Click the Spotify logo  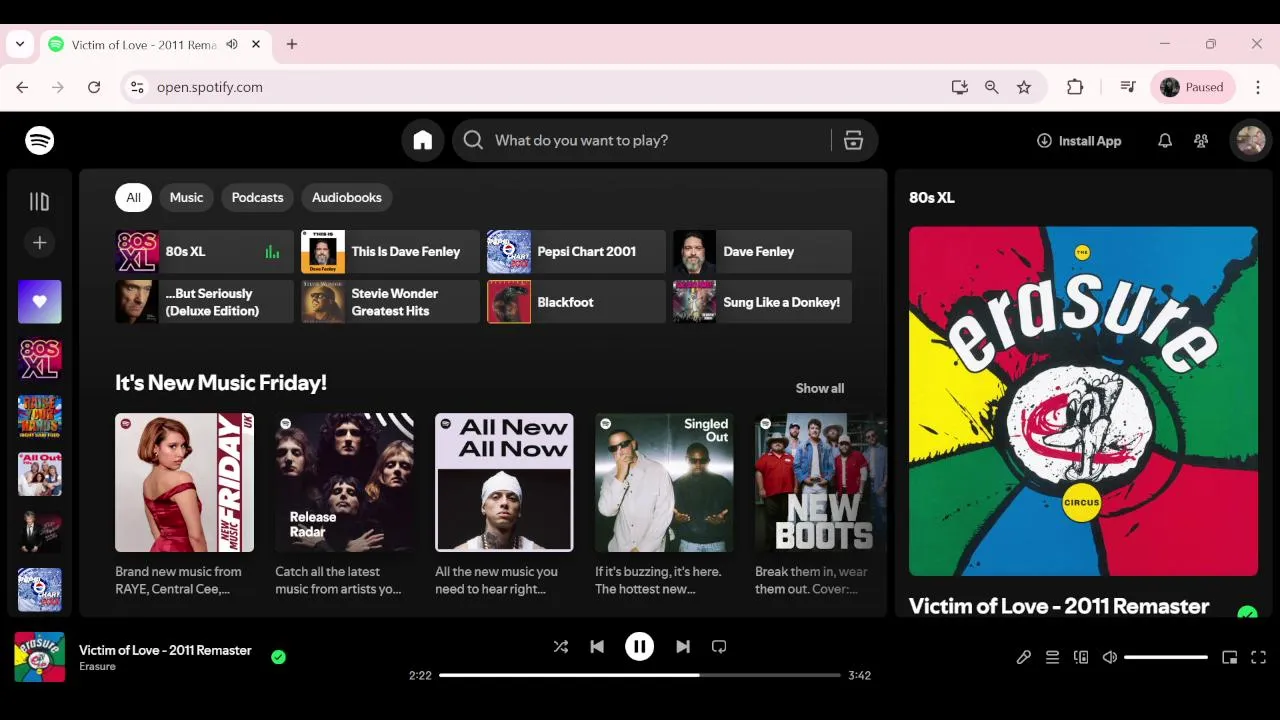[40, 141]
